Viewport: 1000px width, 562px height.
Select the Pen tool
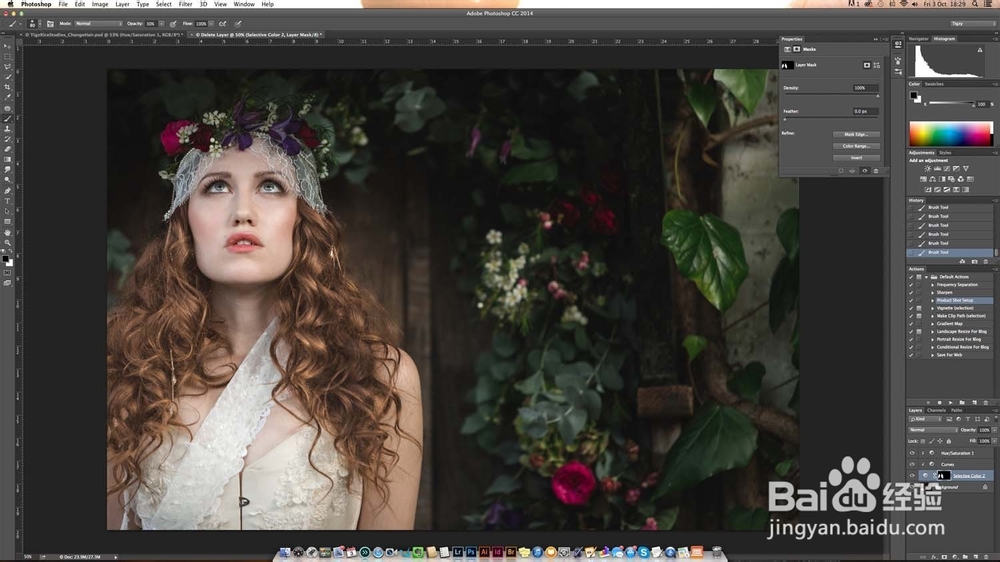click(x=8, y=191)
